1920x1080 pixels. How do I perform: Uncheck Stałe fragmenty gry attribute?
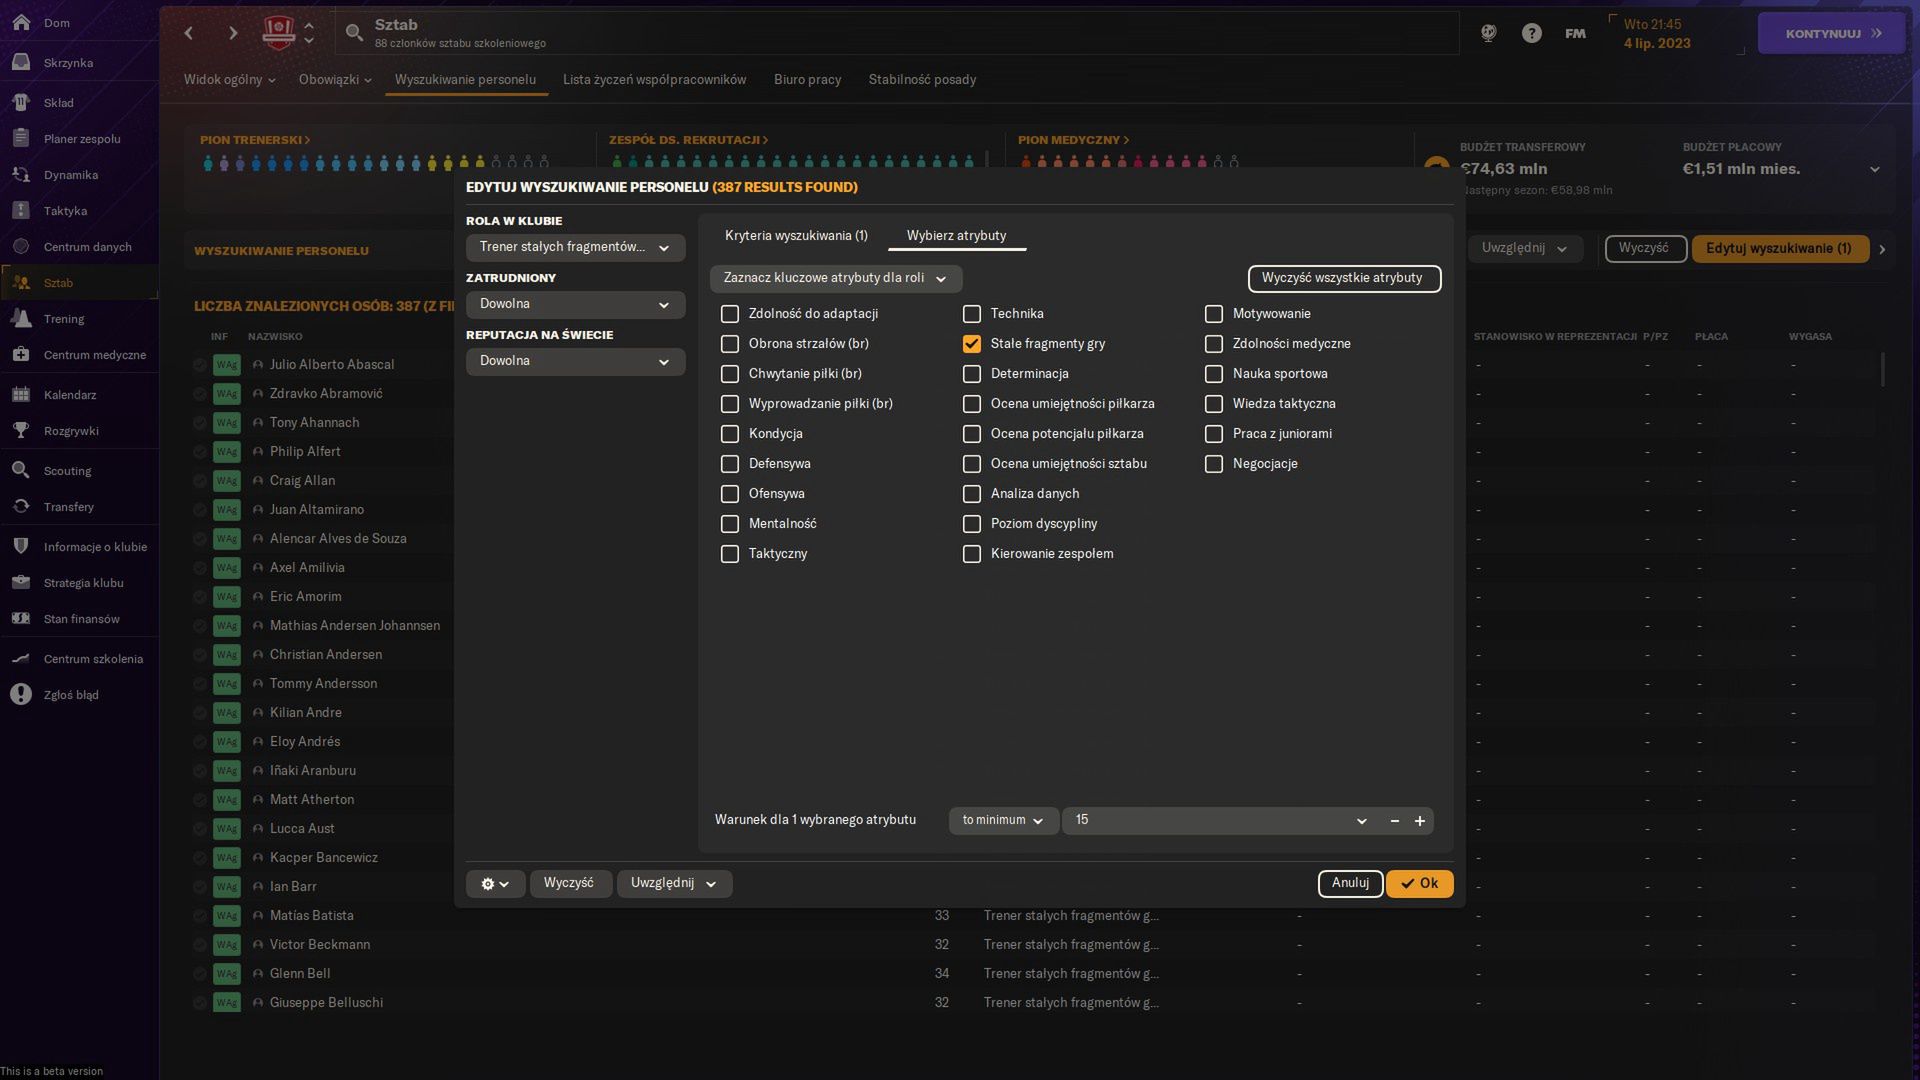click(972, 344)
